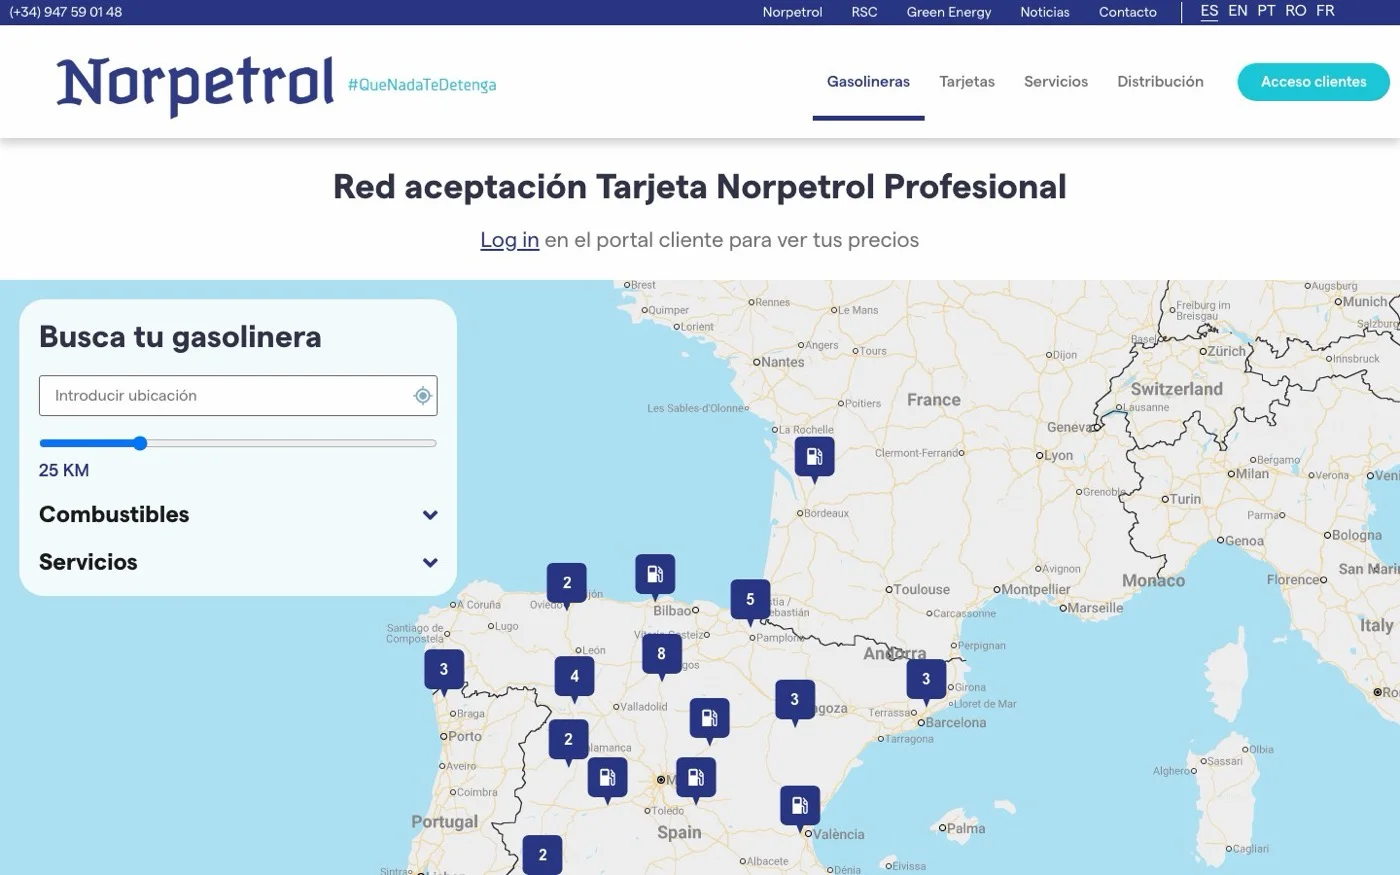Follow the Log in link
Viewport: 1400px width, 875px height.
[509, 240]
